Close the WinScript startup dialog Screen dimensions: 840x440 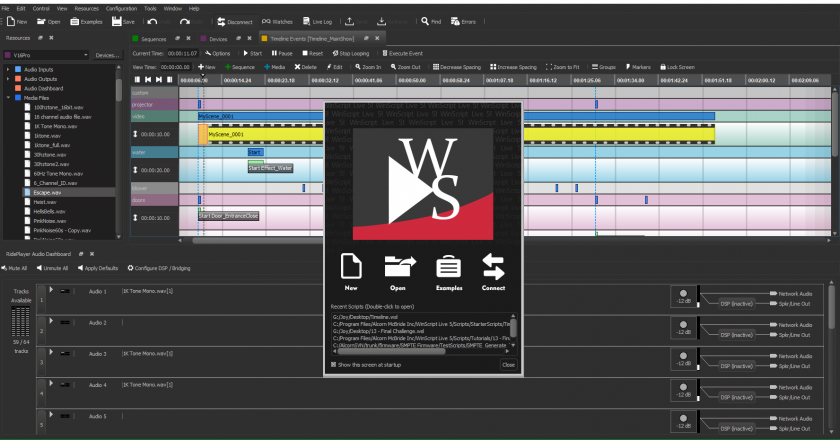tap(508, 364)
